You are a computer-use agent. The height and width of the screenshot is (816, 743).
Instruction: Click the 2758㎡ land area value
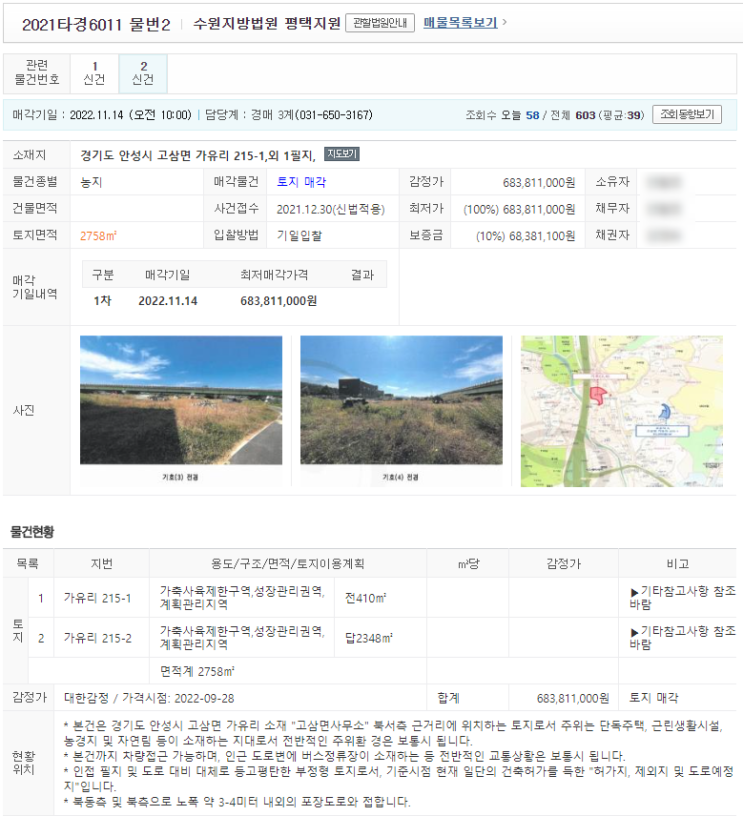pos(98,236)
